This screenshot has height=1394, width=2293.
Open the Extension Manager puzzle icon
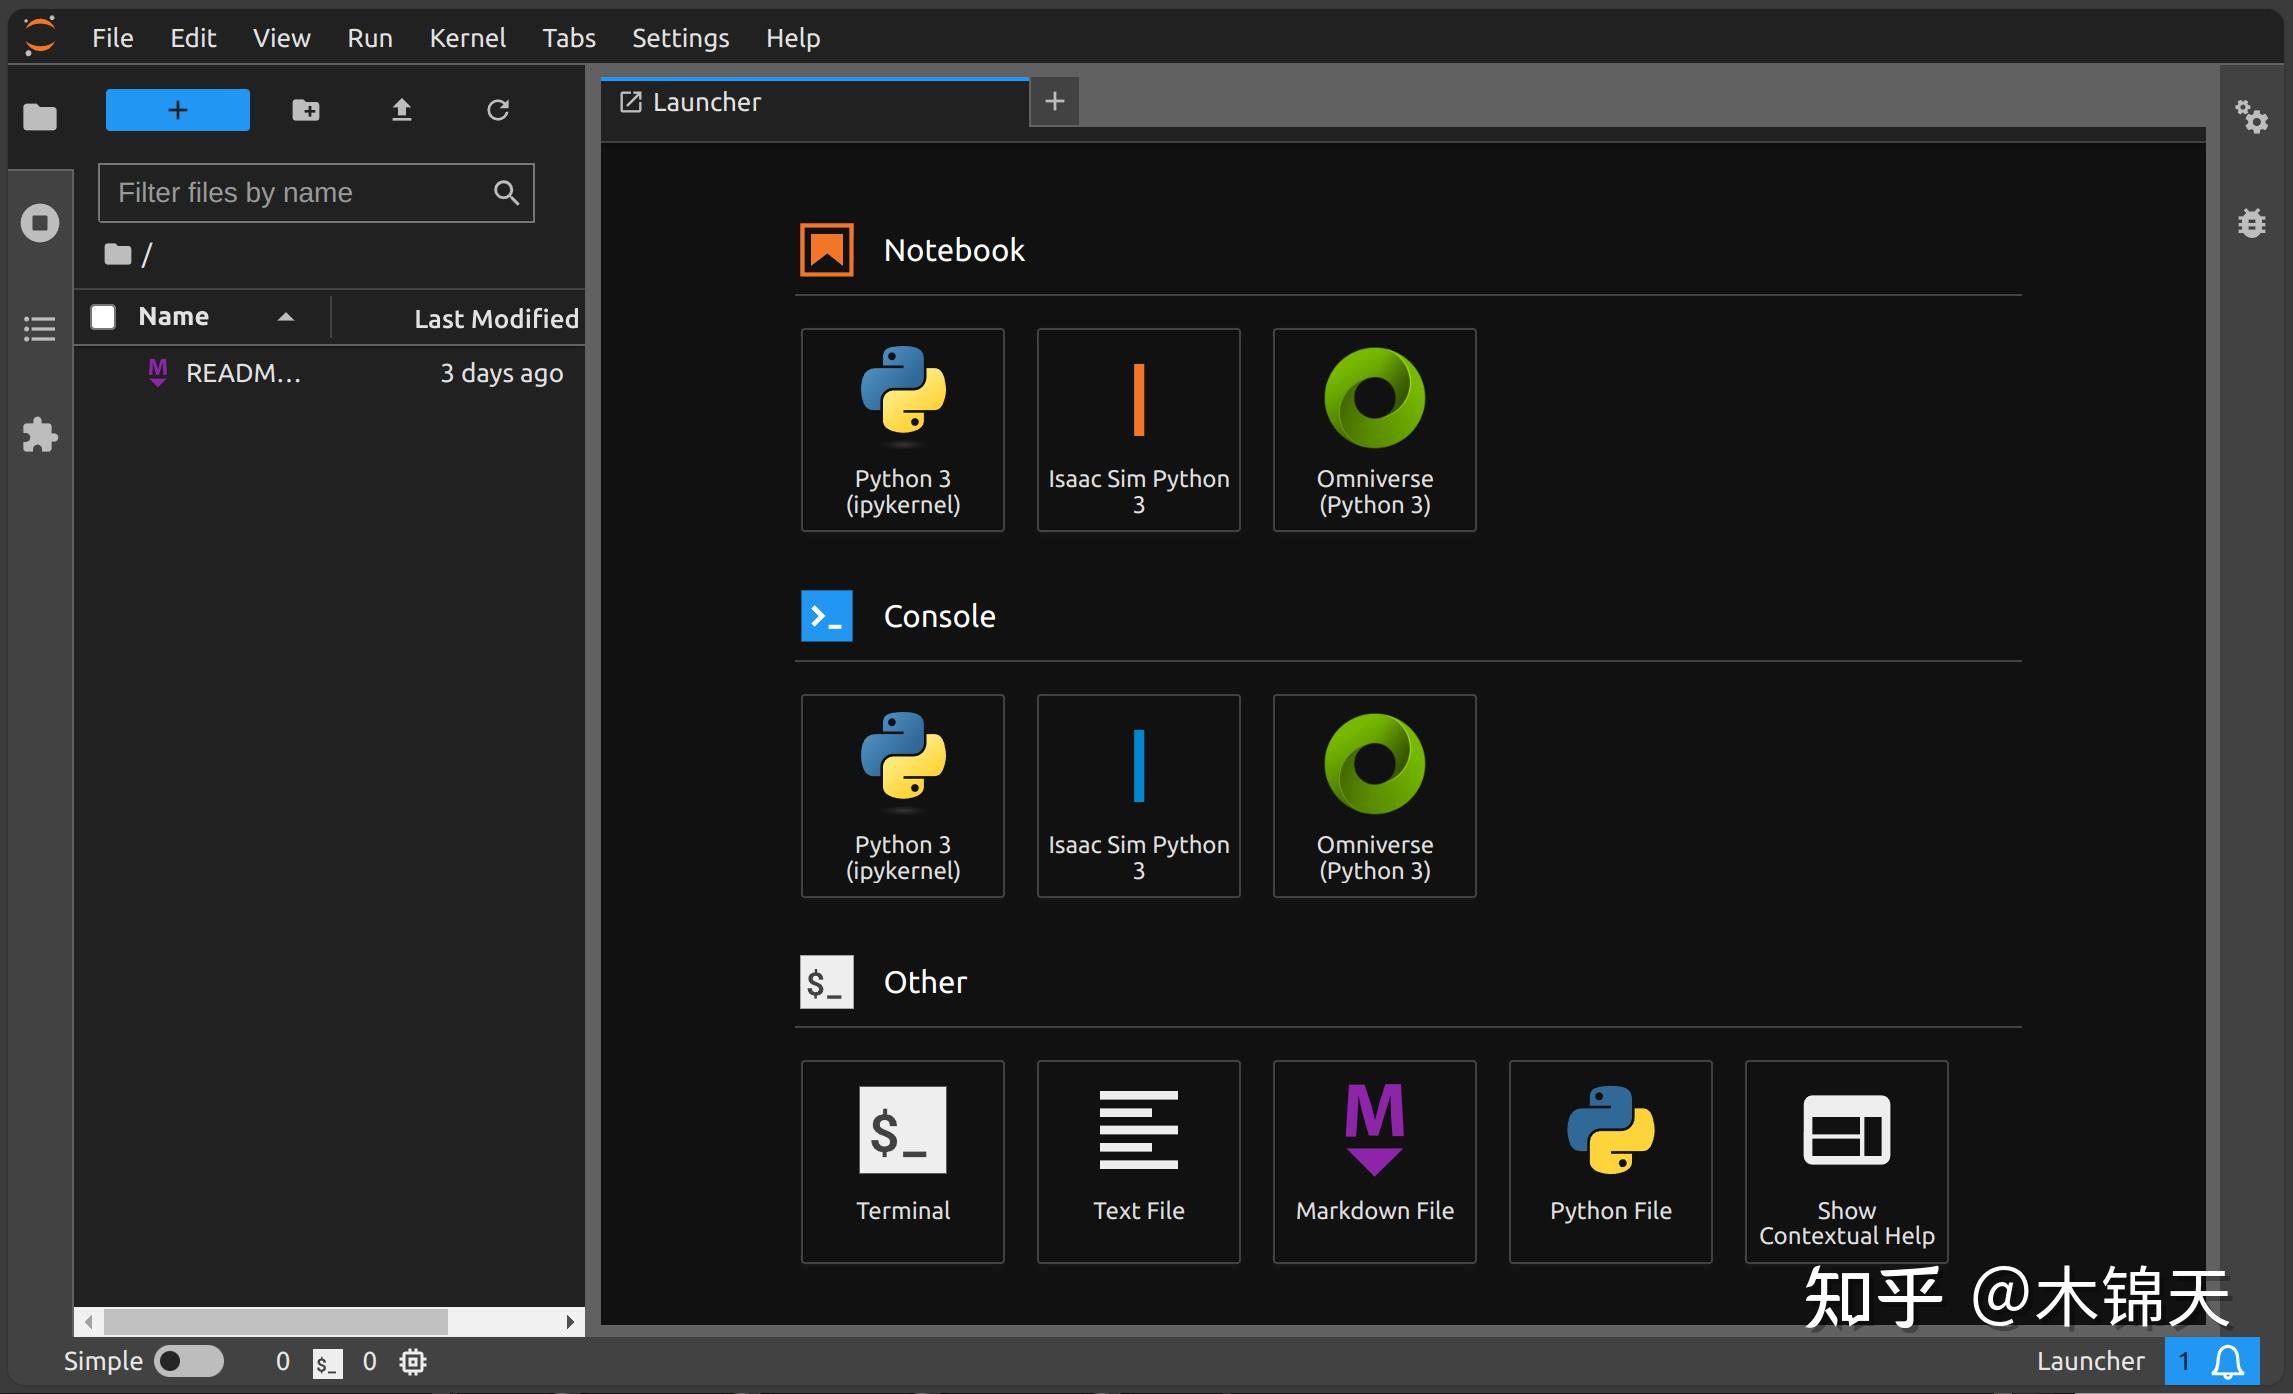pos(40,435)
